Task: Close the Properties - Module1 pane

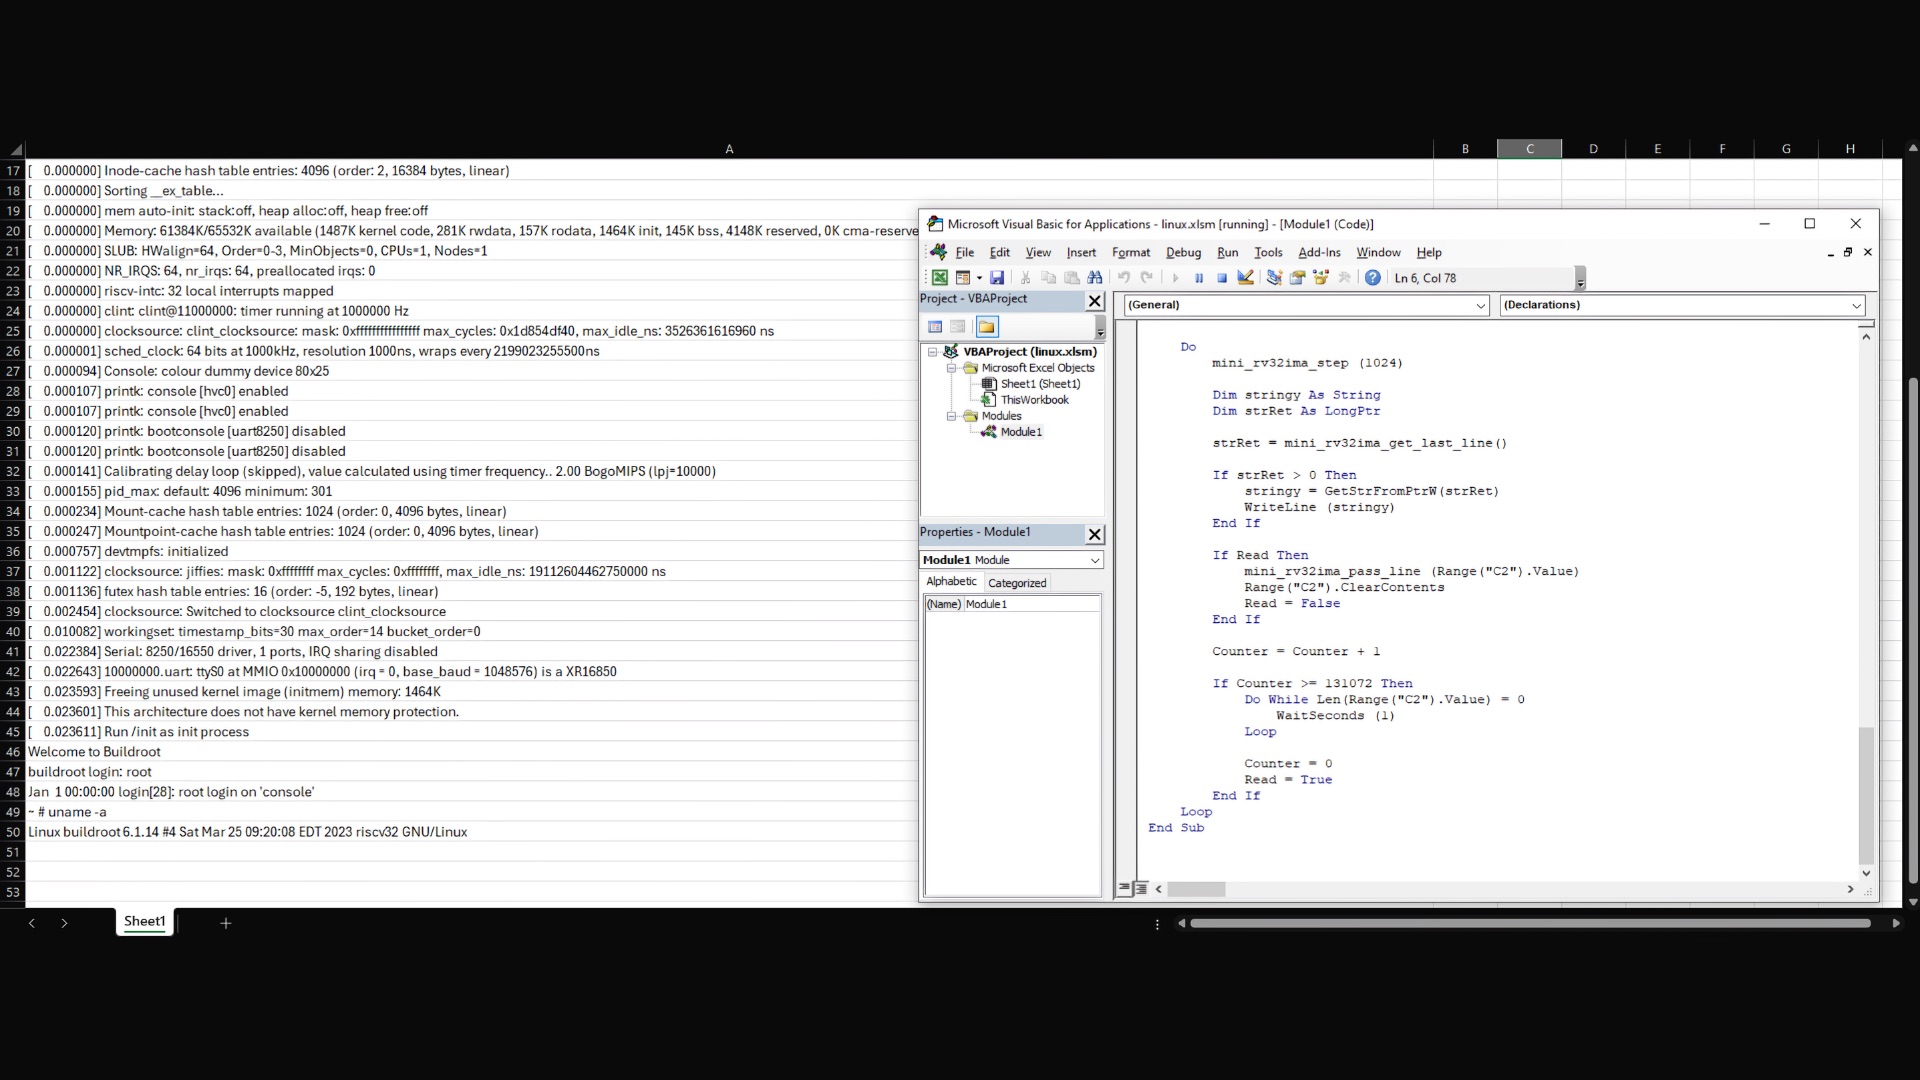Action: point(1094,534)
